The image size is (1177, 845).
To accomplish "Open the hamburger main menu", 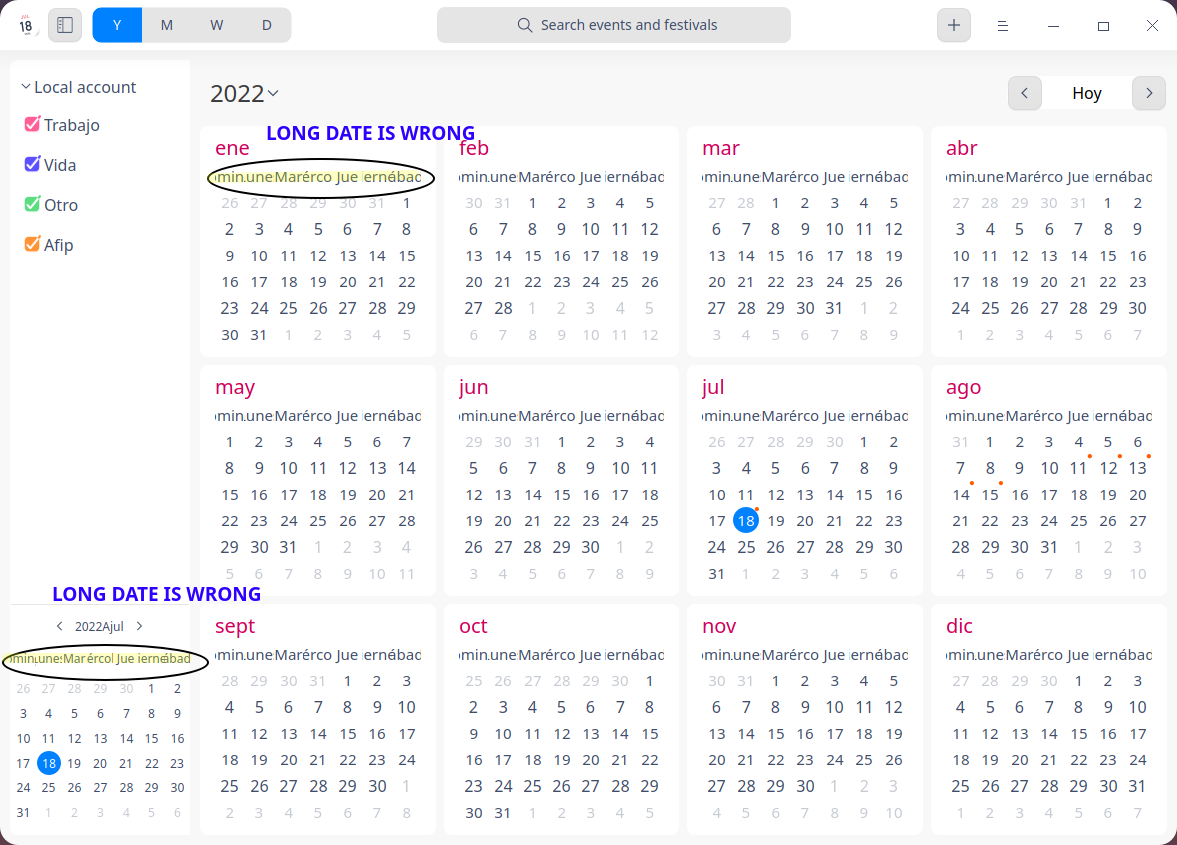I will point(1002,26).
